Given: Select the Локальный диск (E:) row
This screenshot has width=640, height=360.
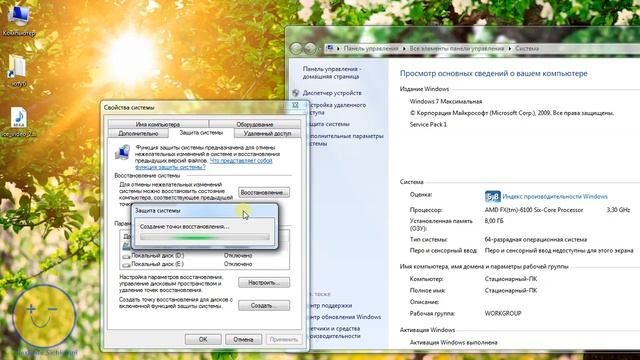Looking at the screenshot, I should [204, 264].
